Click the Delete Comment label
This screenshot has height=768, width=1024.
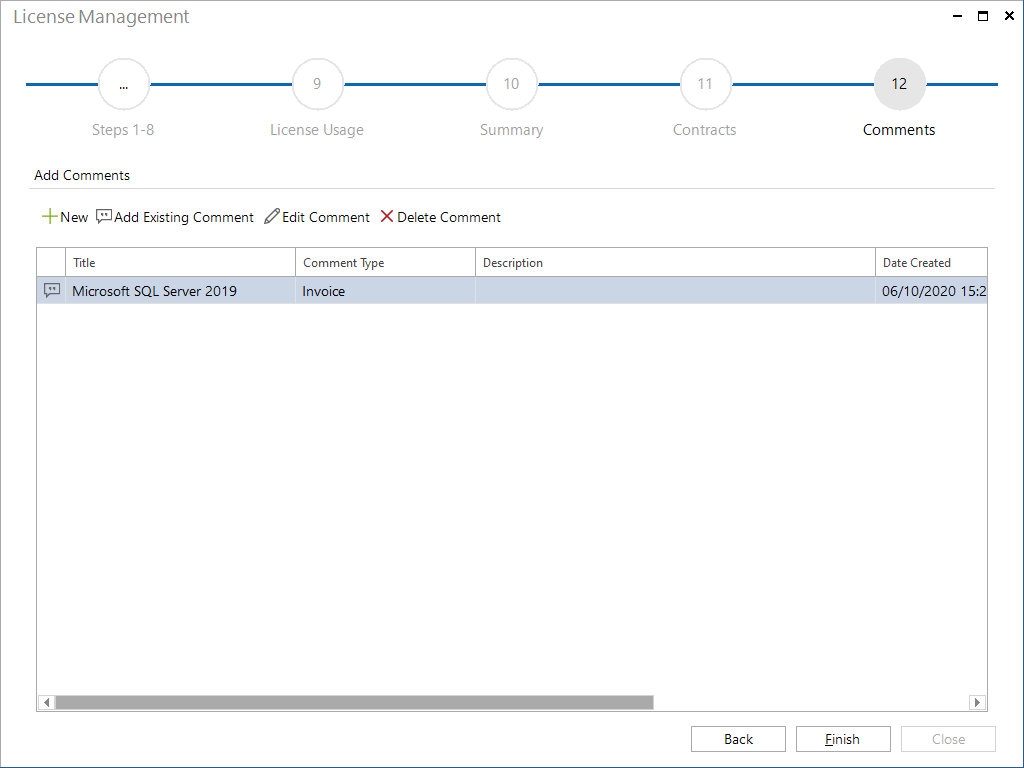[449, 217]
